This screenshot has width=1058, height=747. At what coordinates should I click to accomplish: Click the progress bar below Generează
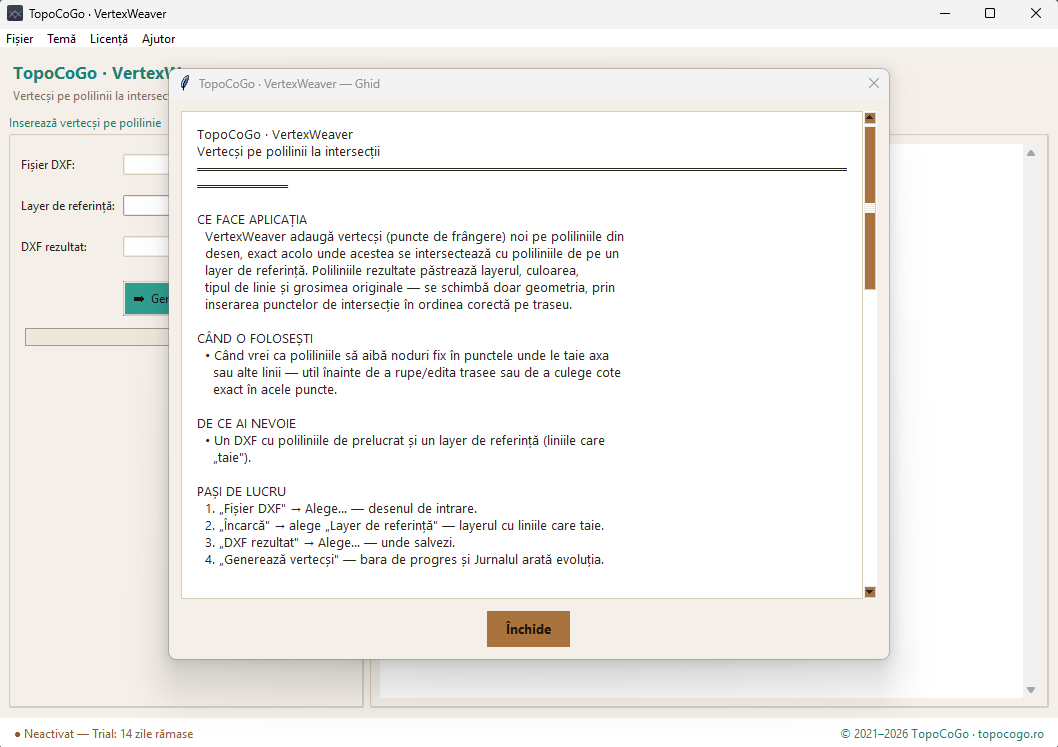[x=97, y=337]
